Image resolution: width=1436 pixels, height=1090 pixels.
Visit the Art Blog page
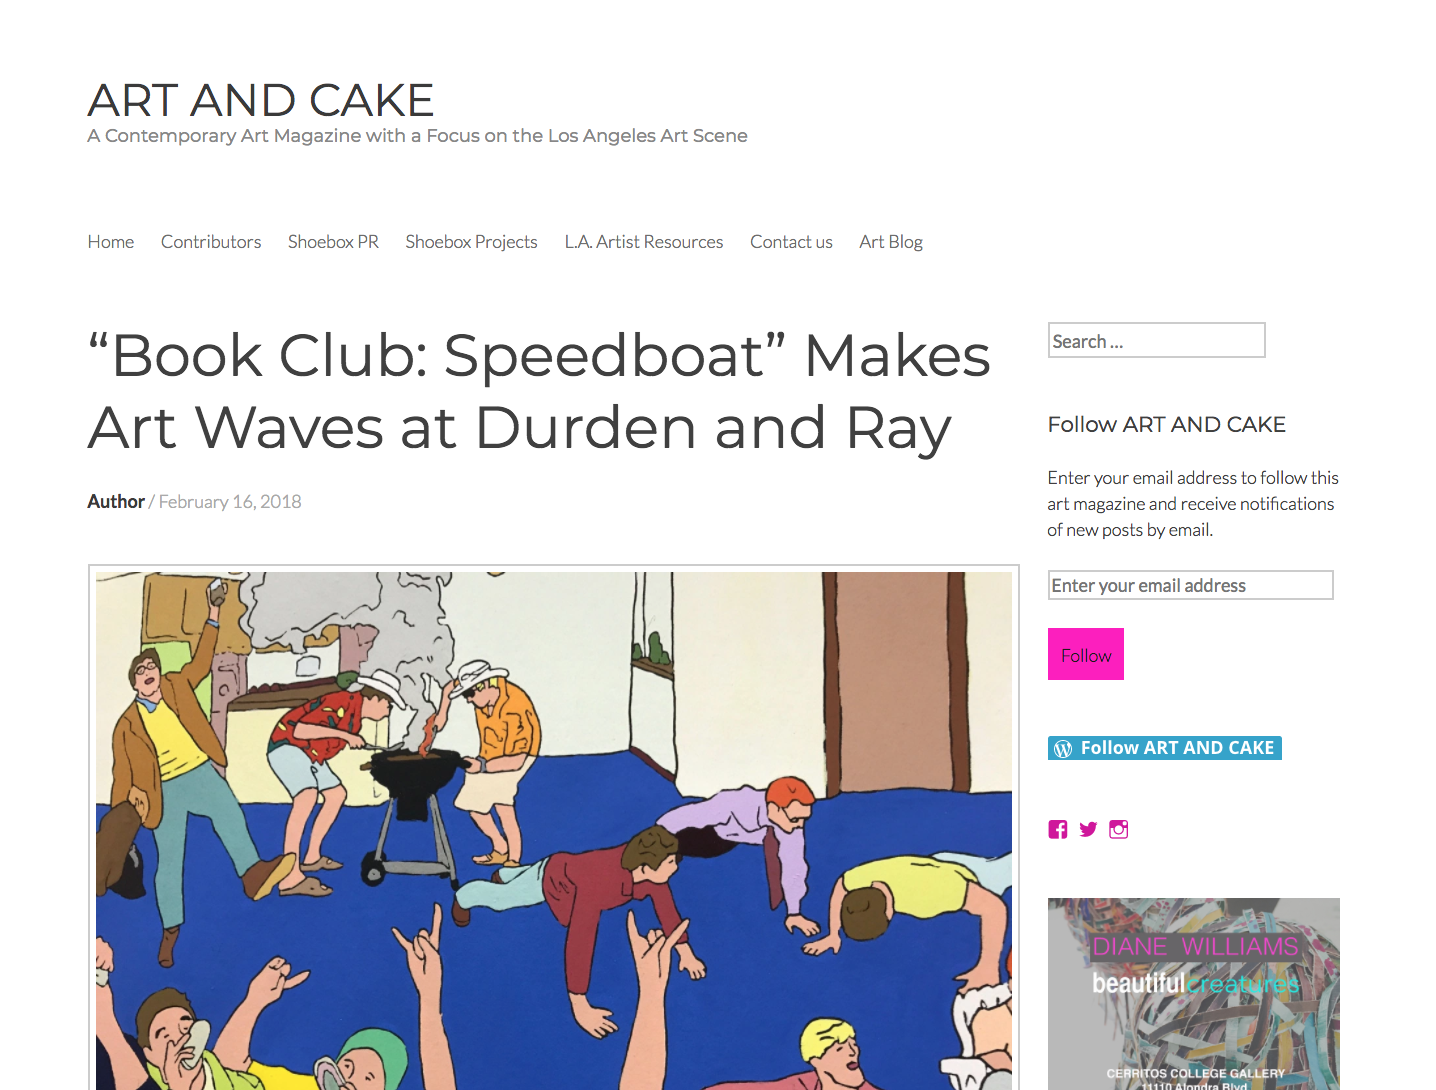point(891,242)
